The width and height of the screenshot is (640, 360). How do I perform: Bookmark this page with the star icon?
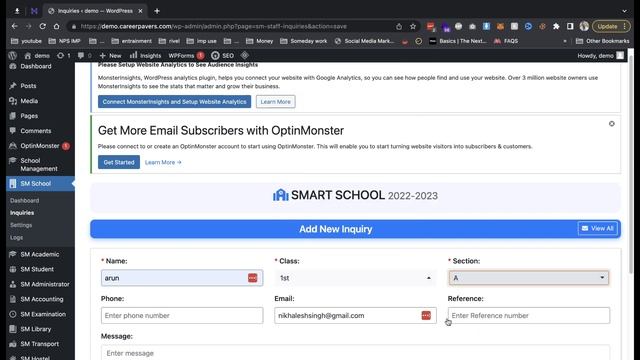pos(413,27)
